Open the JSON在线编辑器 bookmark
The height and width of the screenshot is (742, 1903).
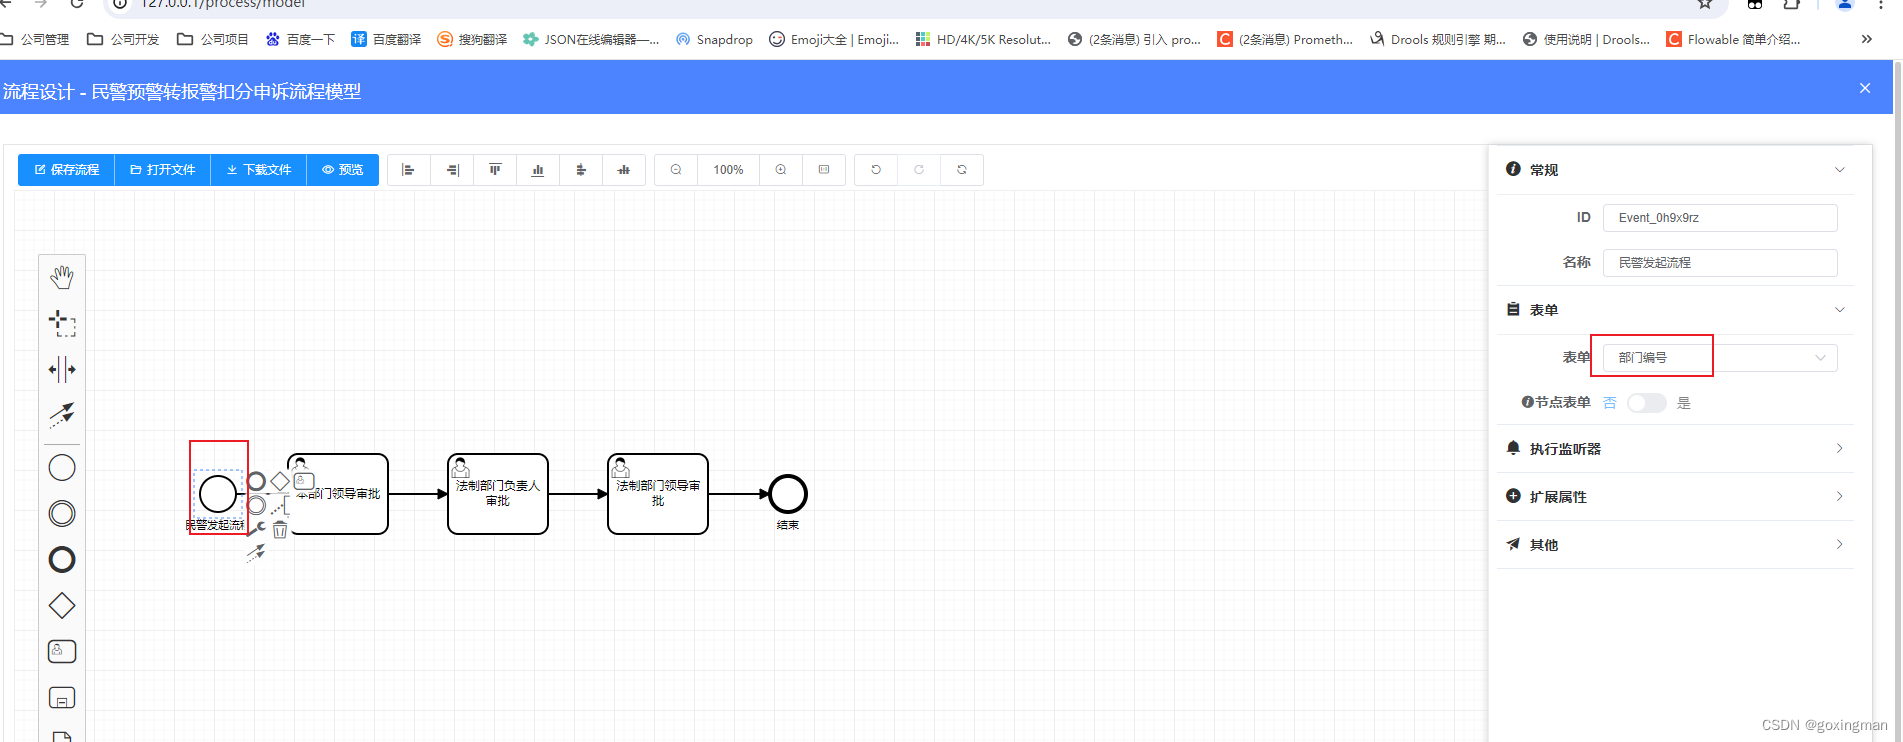pos(591,39)
